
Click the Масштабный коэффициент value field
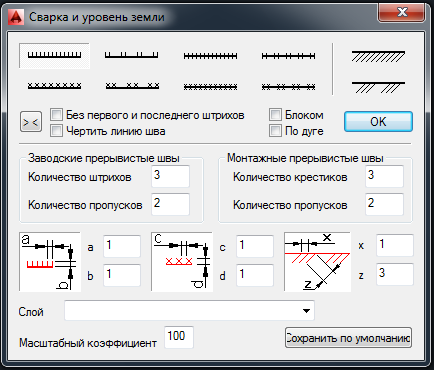(179, 337)
